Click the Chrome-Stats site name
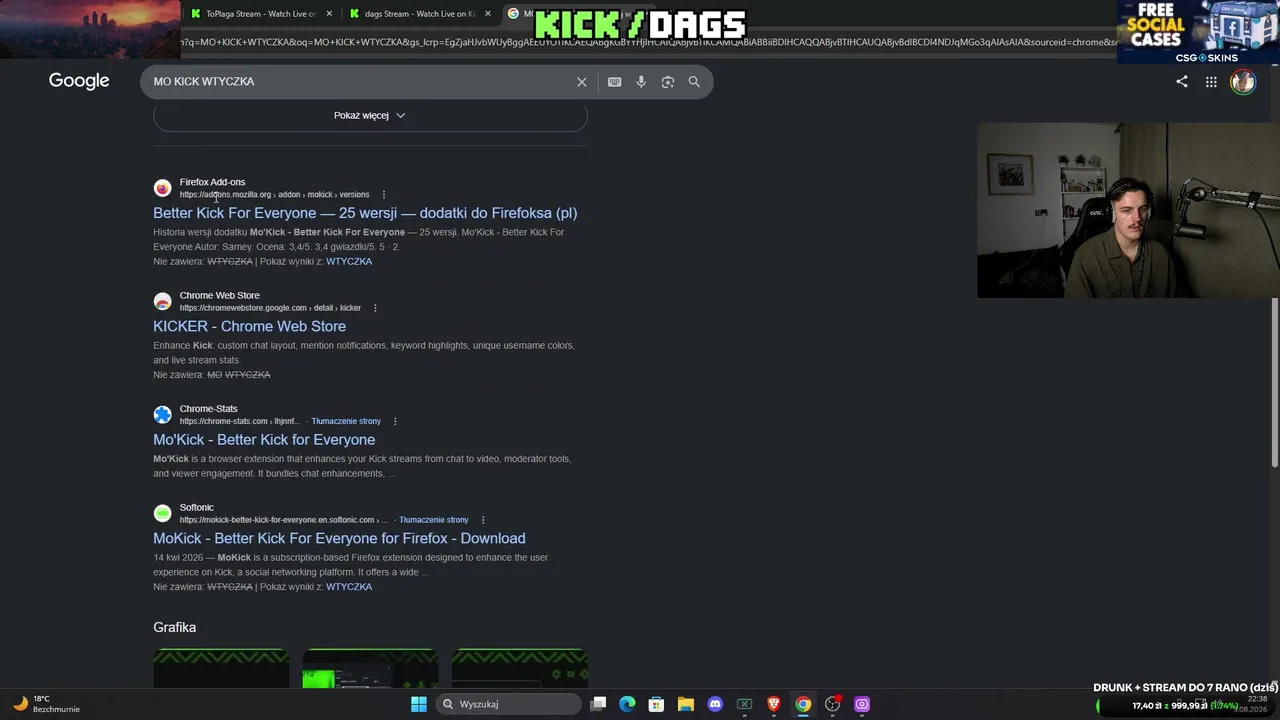 (x=208, y=408)
